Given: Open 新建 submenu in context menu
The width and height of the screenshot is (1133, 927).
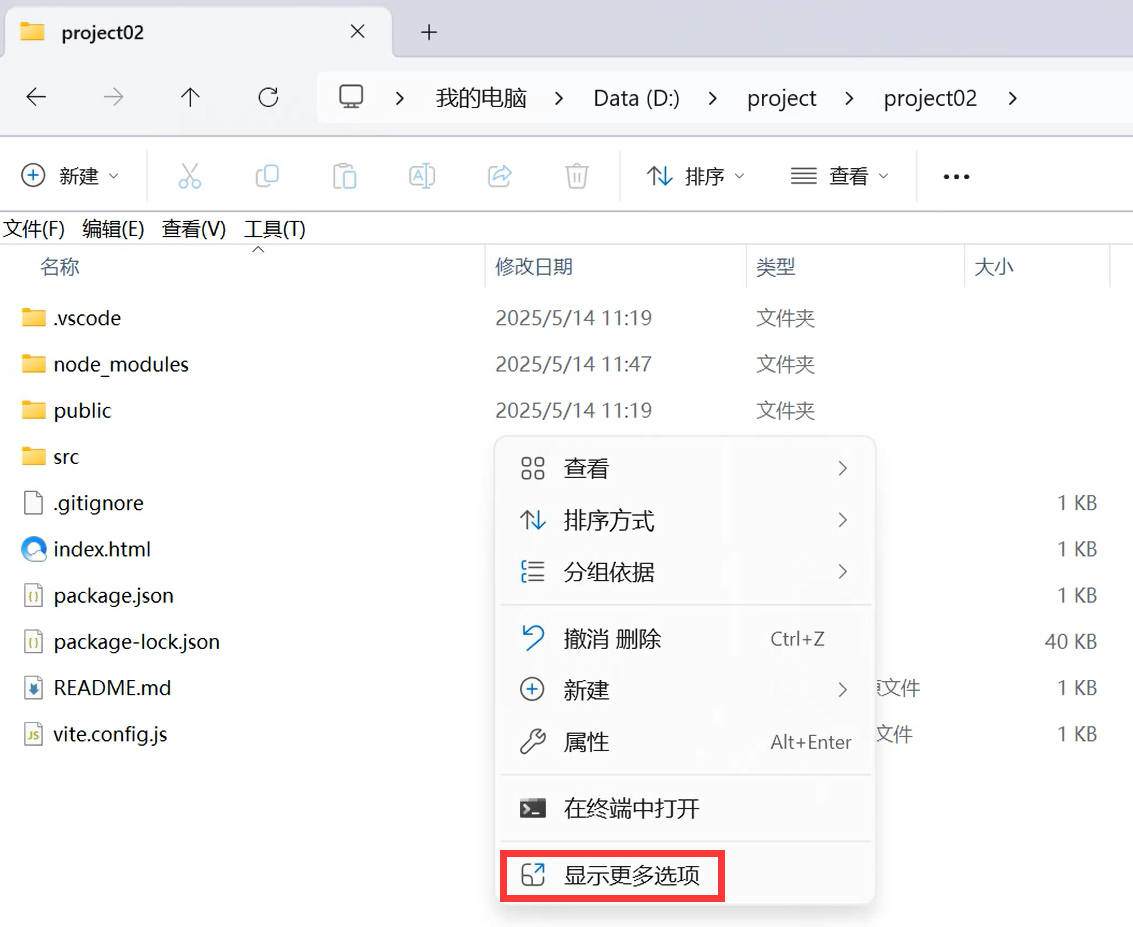Looking at the screenshot, I should tap(686, 690).
